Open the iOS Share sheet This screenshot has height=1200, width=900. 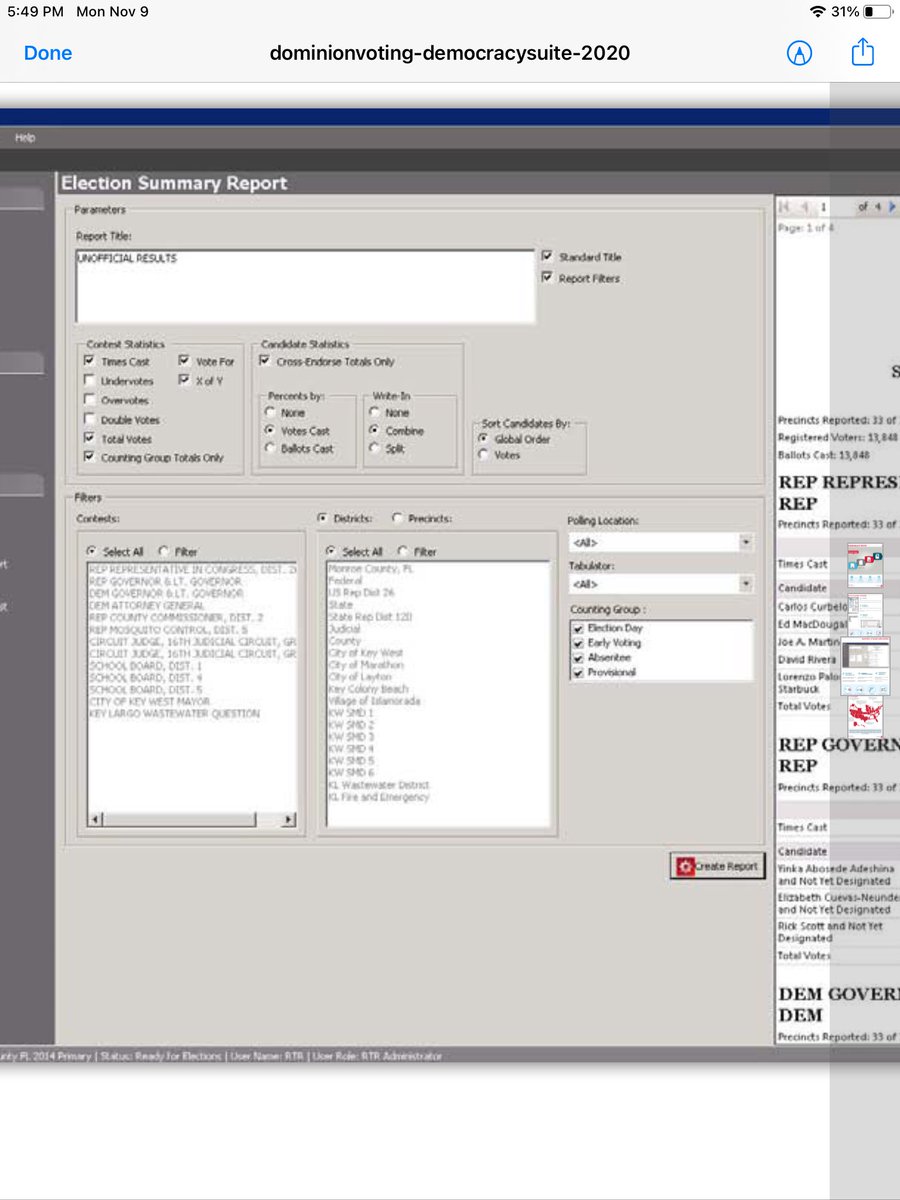coord(862,52)
